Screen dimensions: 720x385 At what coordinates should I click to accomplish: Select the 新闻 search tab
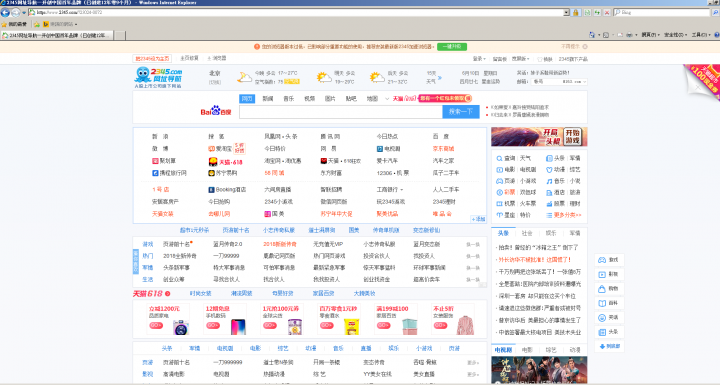(268, 99)
